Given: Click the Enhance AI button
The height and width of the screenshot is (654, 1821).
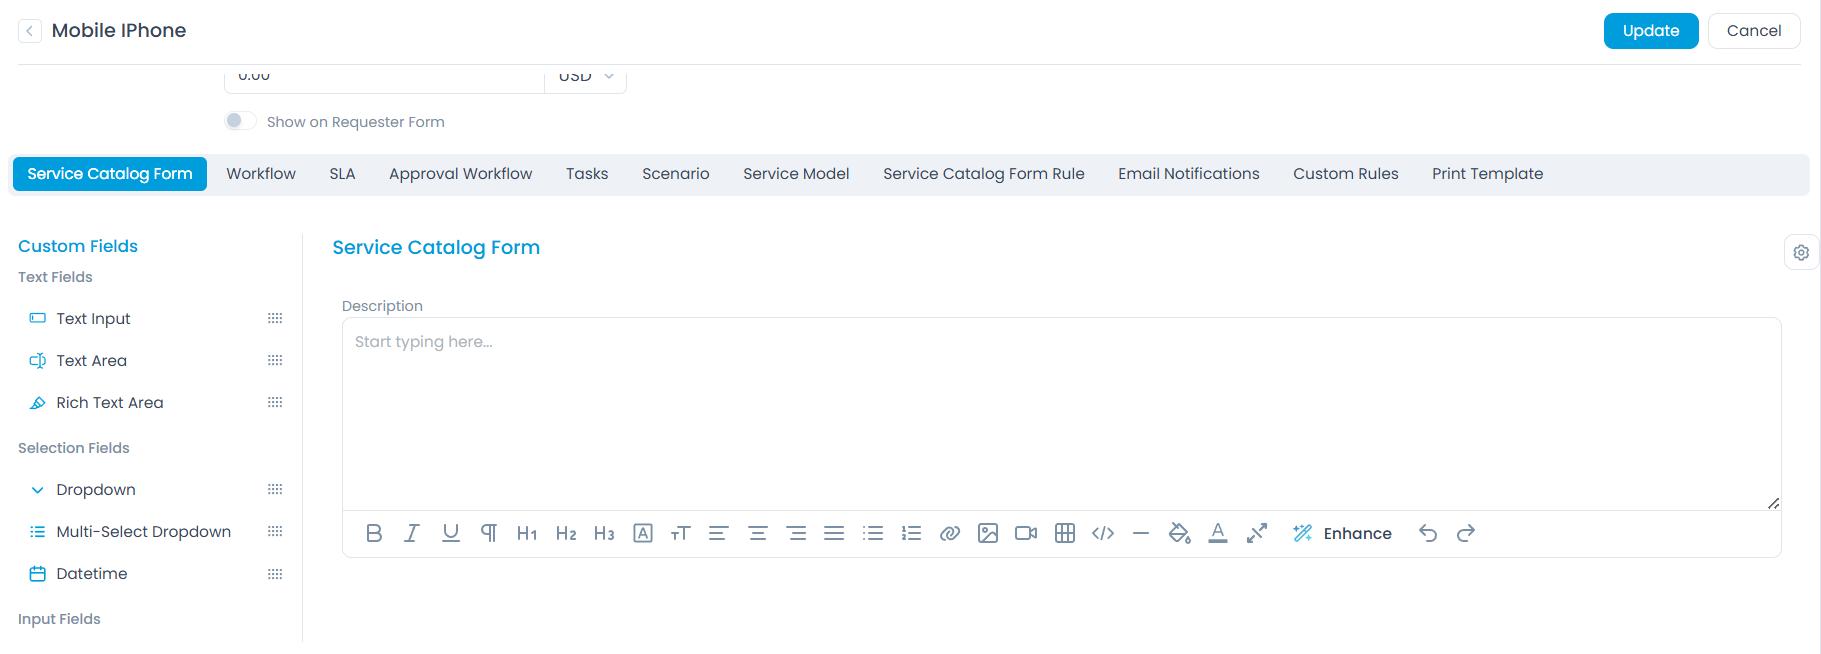Looking at the screenshot, I should tap(1342, 534).
